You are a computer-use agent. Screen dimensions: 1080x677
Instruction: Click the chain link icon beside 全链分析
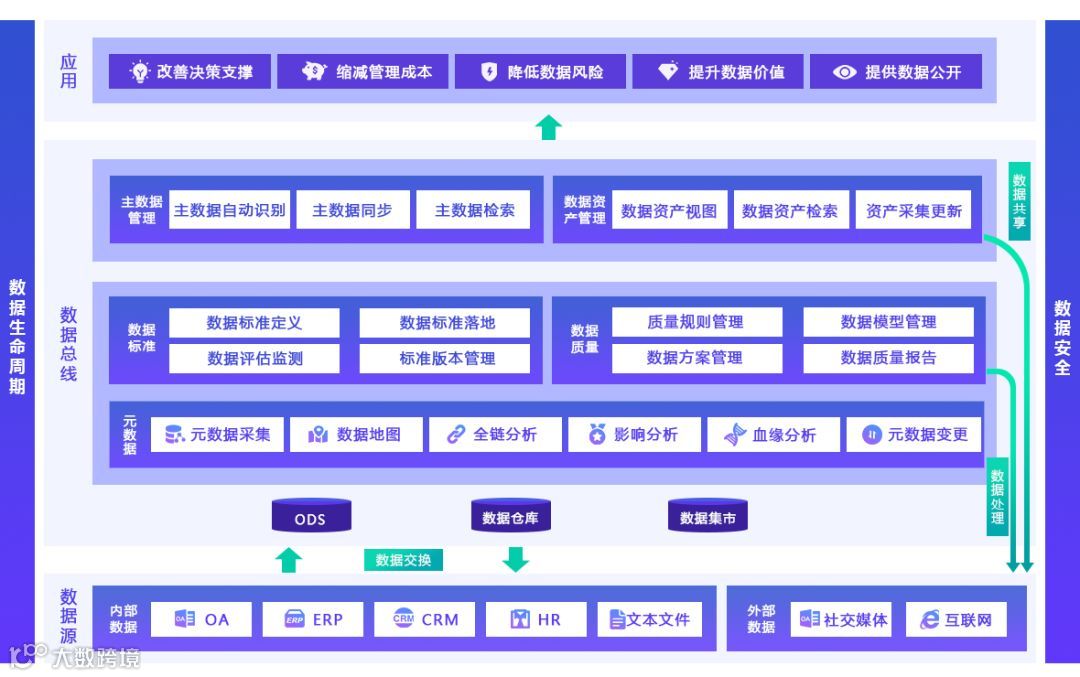click(456, 435)
